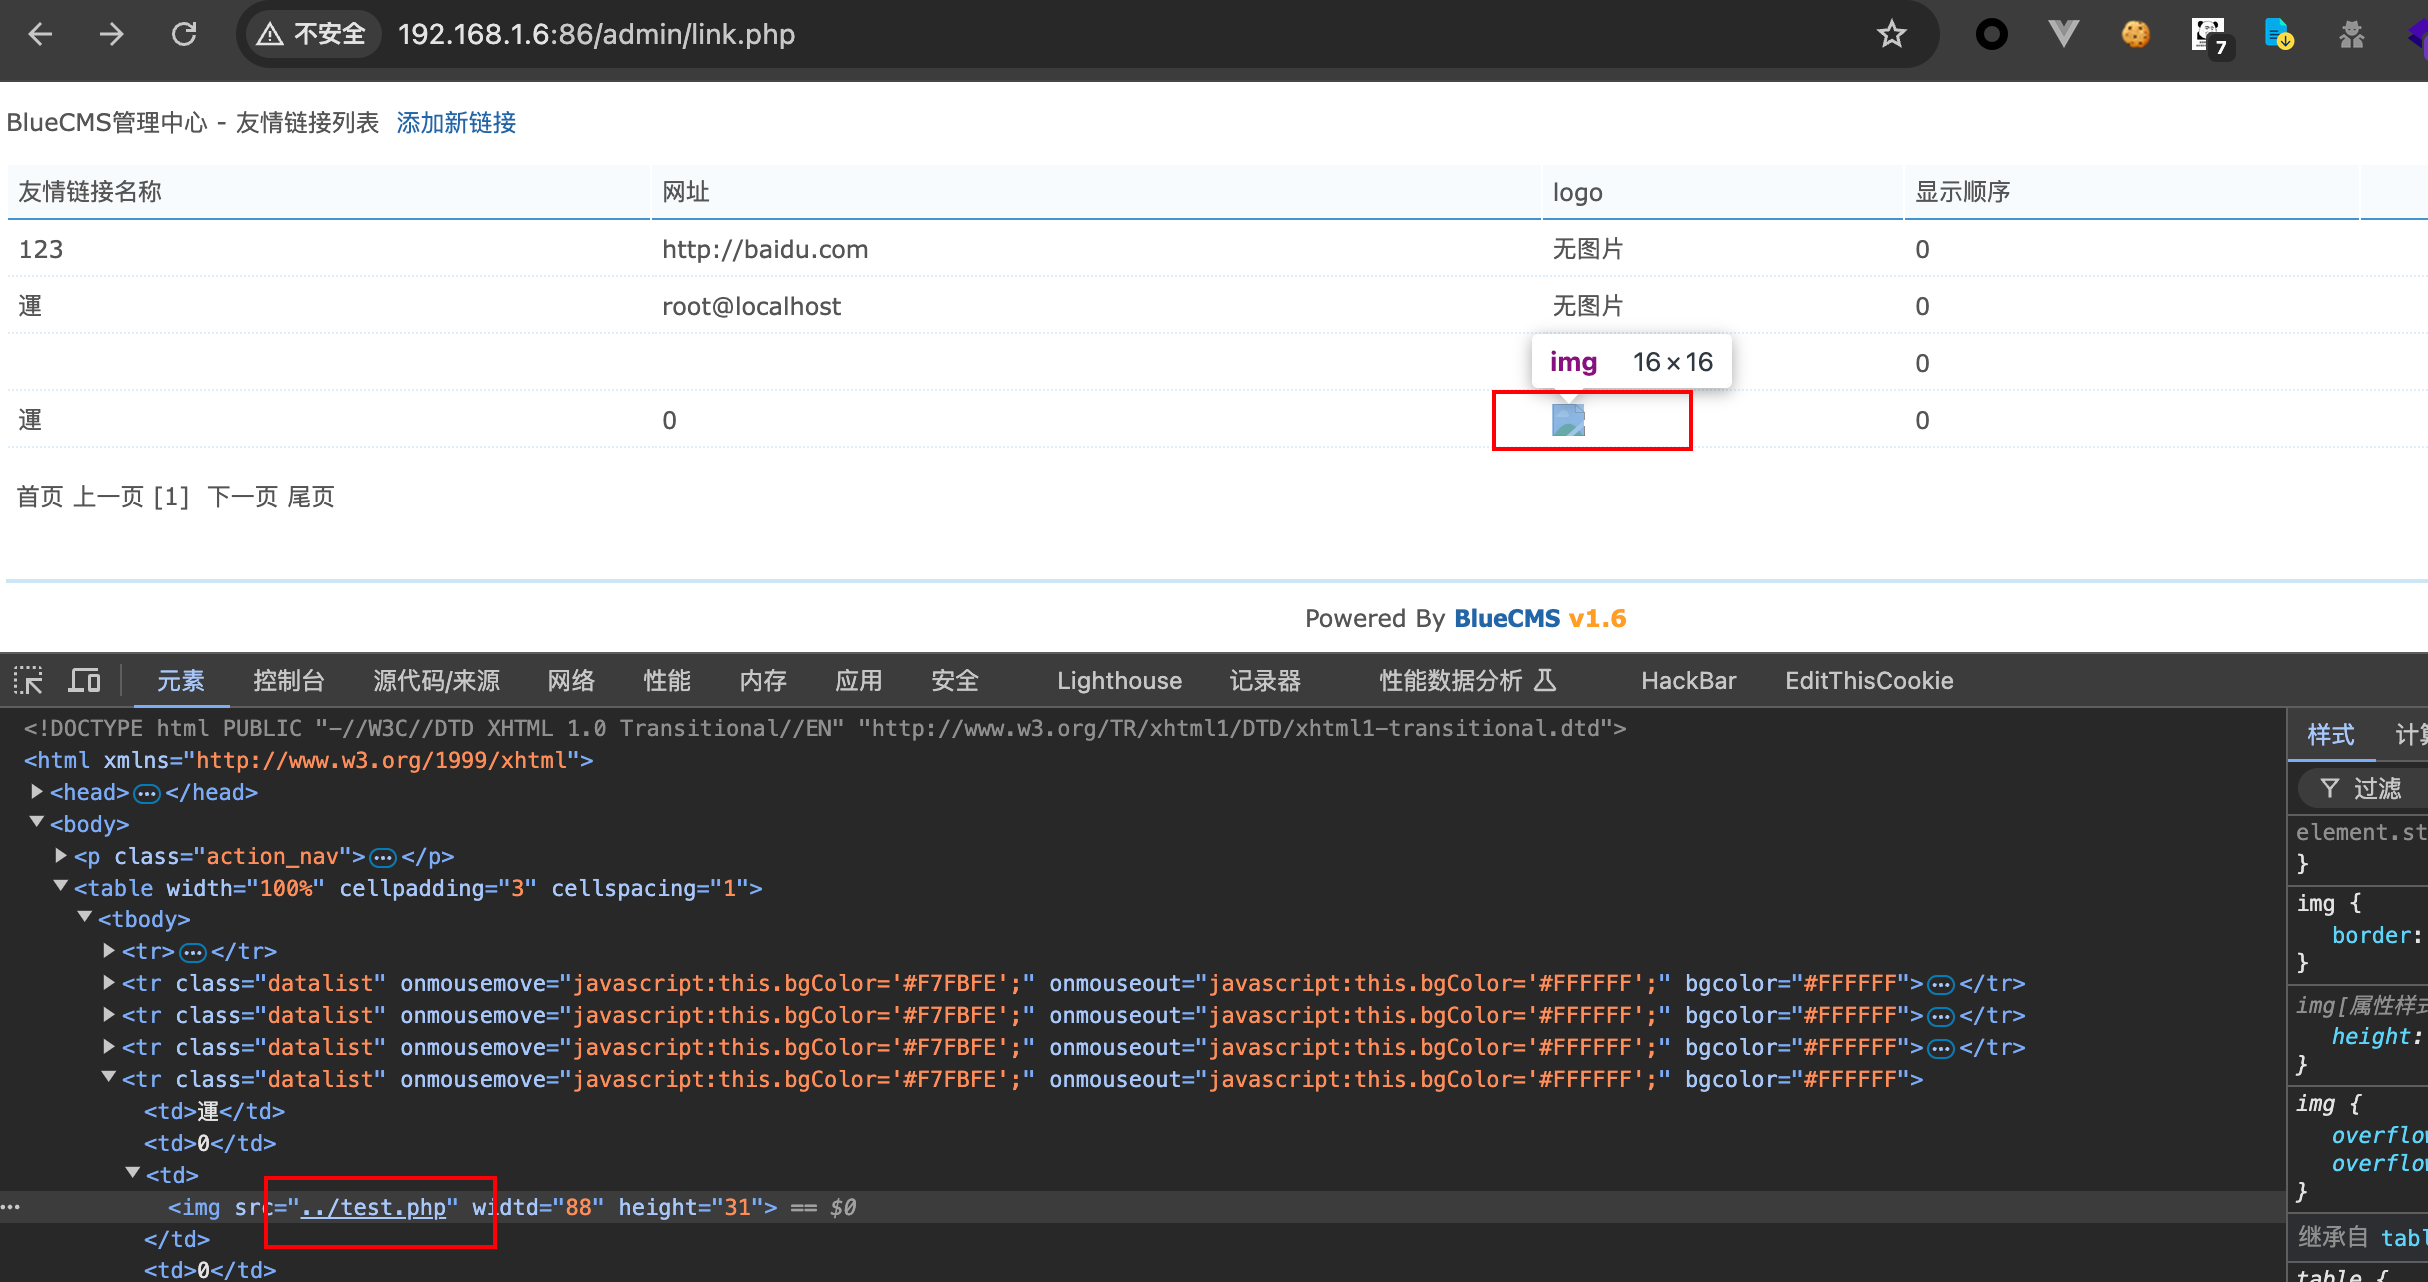Collapse the body node triangle
The image size is (2428, 1282).
click(x=37, y=823)
